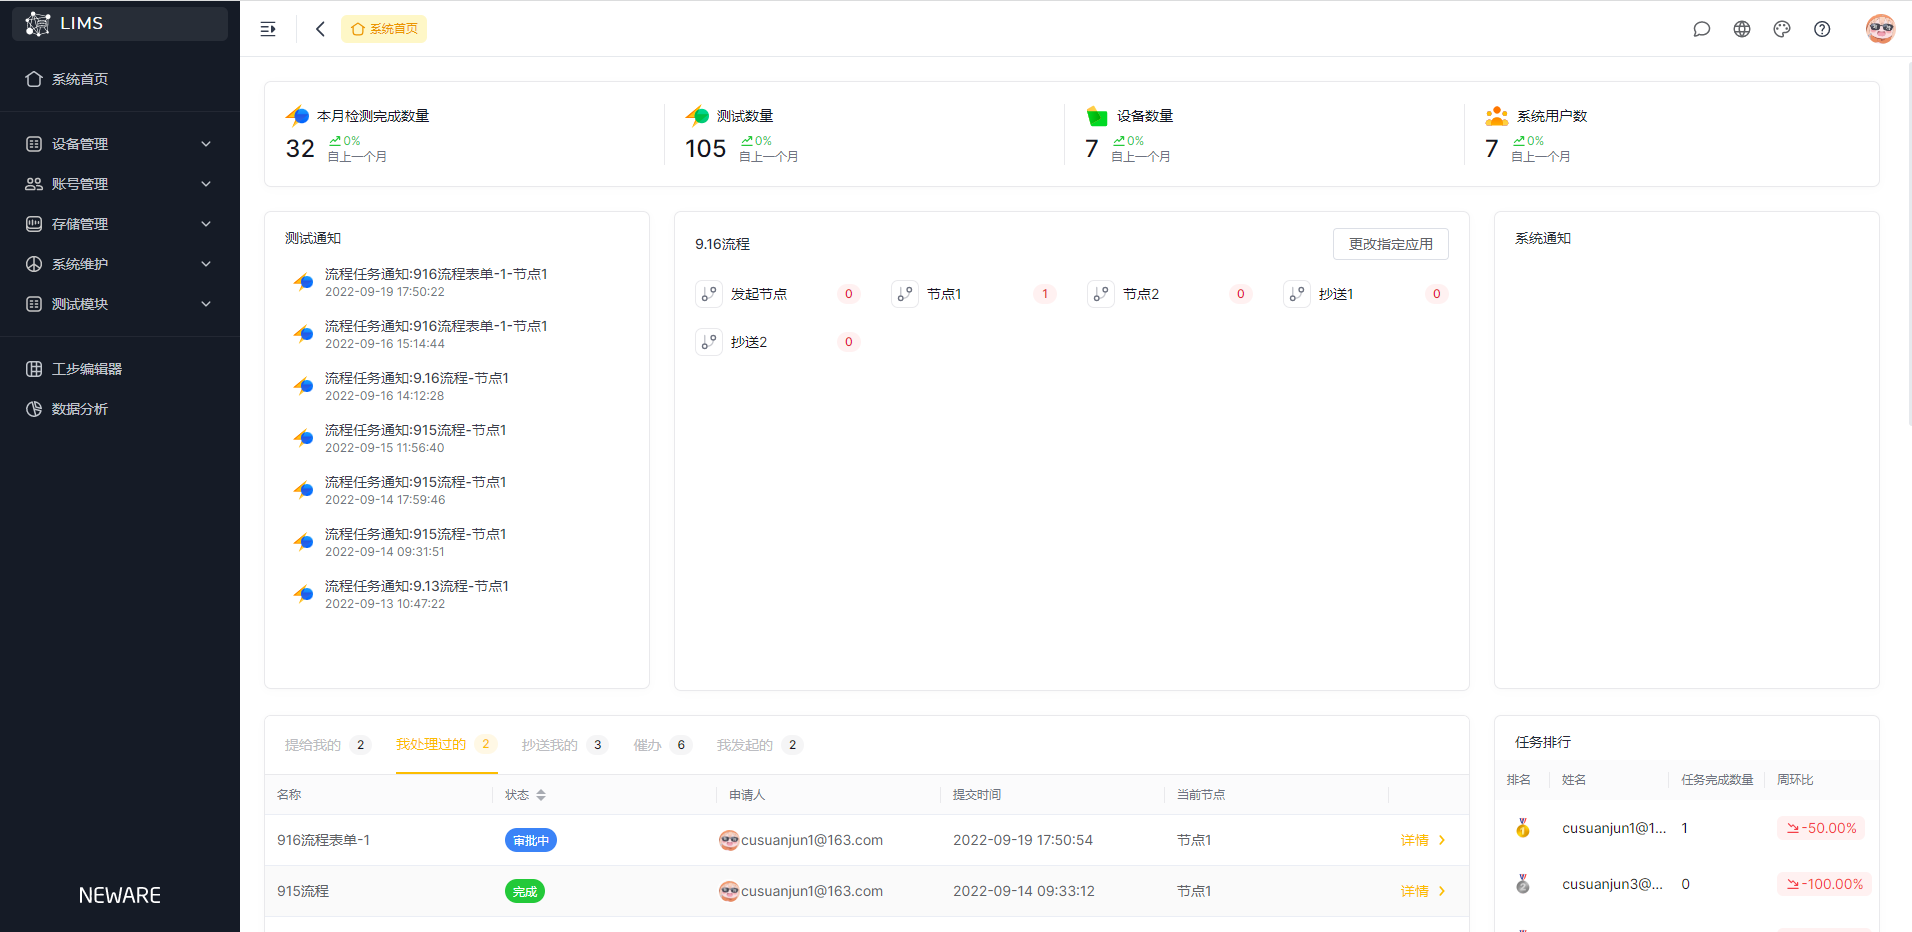This screenshot has width=1912, height=932.
Task: Click the 设备管理 sidebar icon
Action: click(34, 144)
